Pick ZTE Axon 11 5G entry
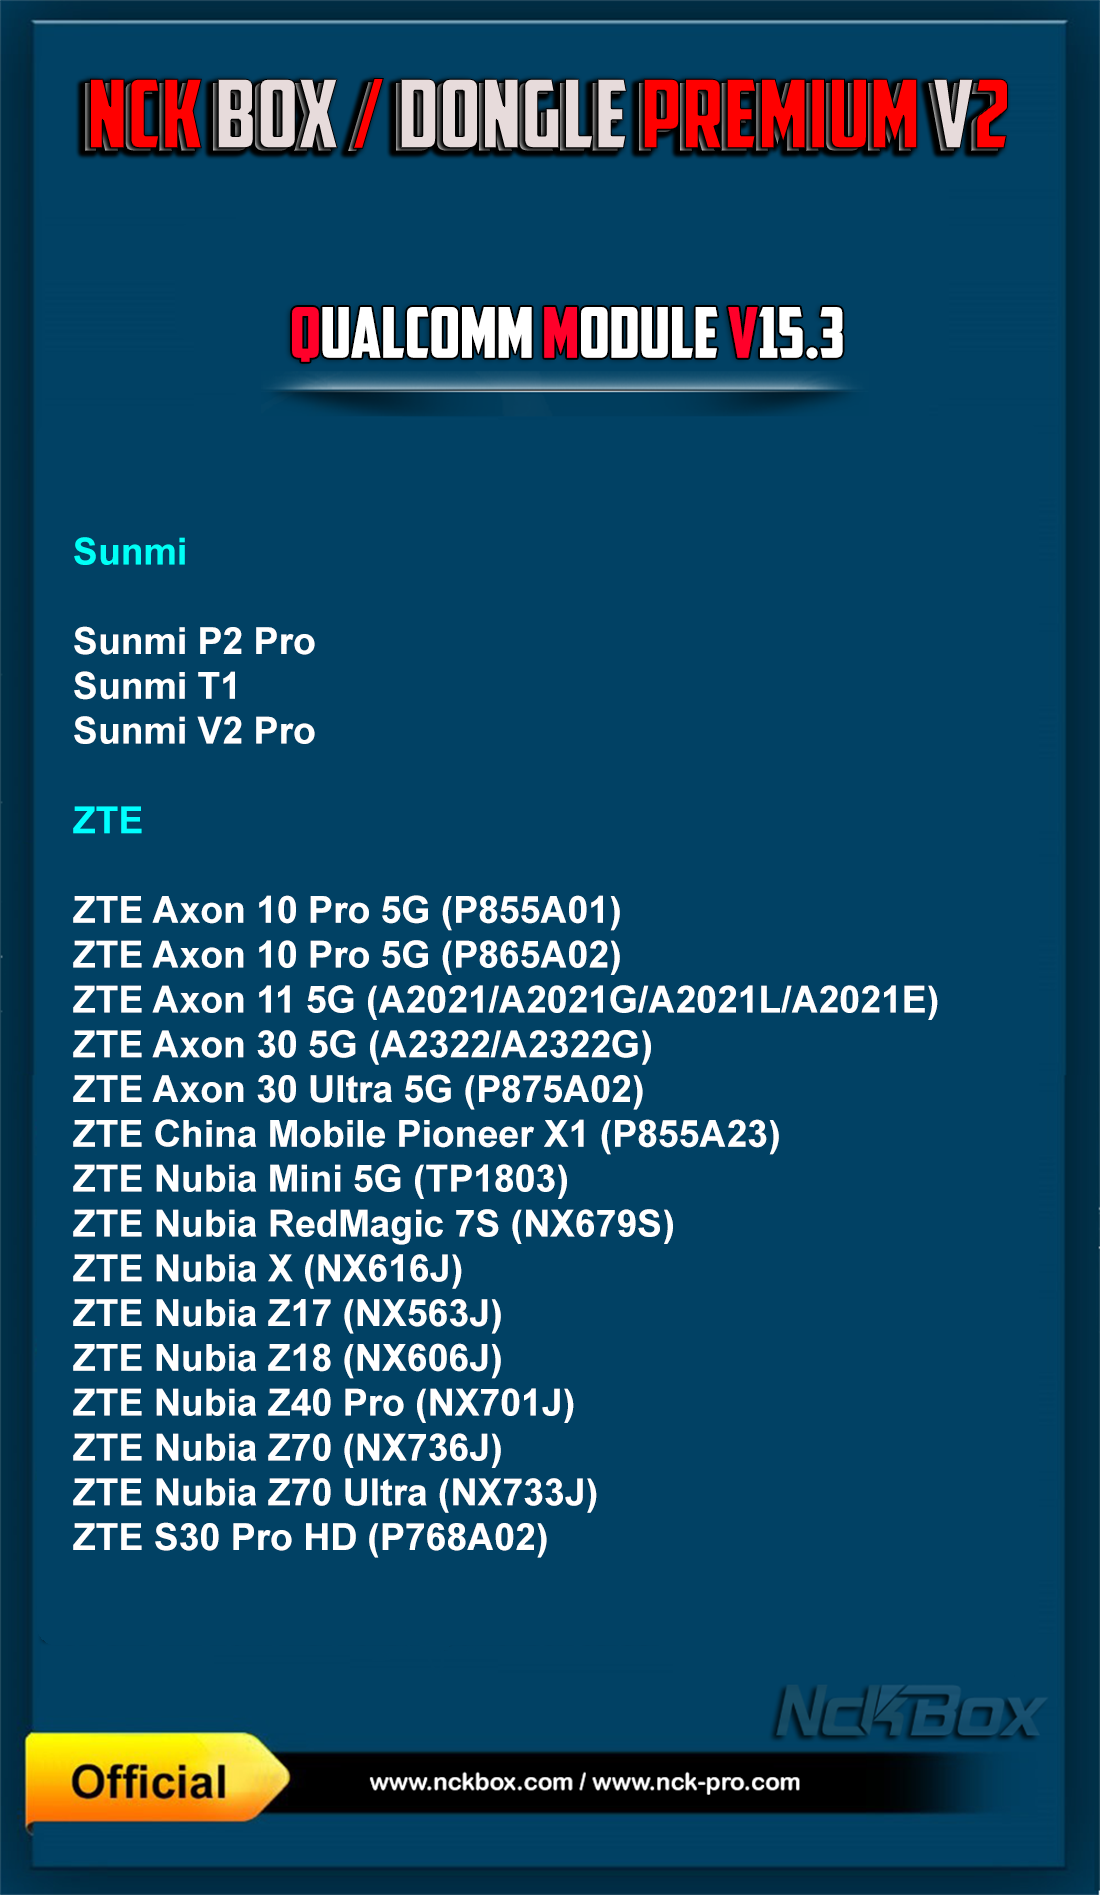 pyautogui.click(x=506, y=1000)
